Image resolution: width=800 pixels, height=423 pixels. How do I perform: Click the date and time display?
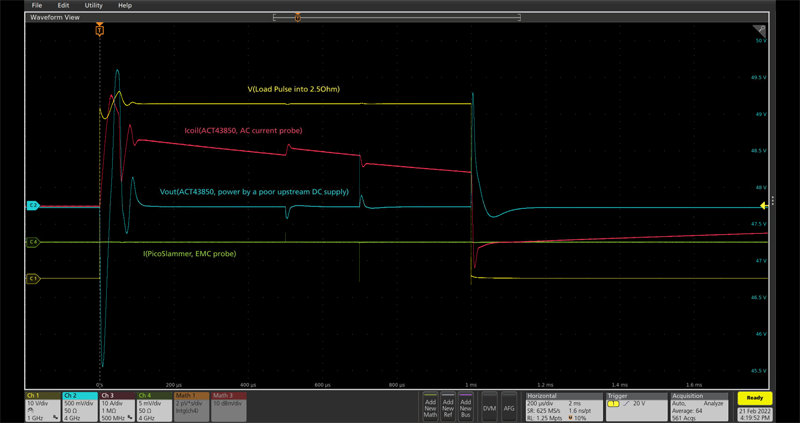pos(755,414)
